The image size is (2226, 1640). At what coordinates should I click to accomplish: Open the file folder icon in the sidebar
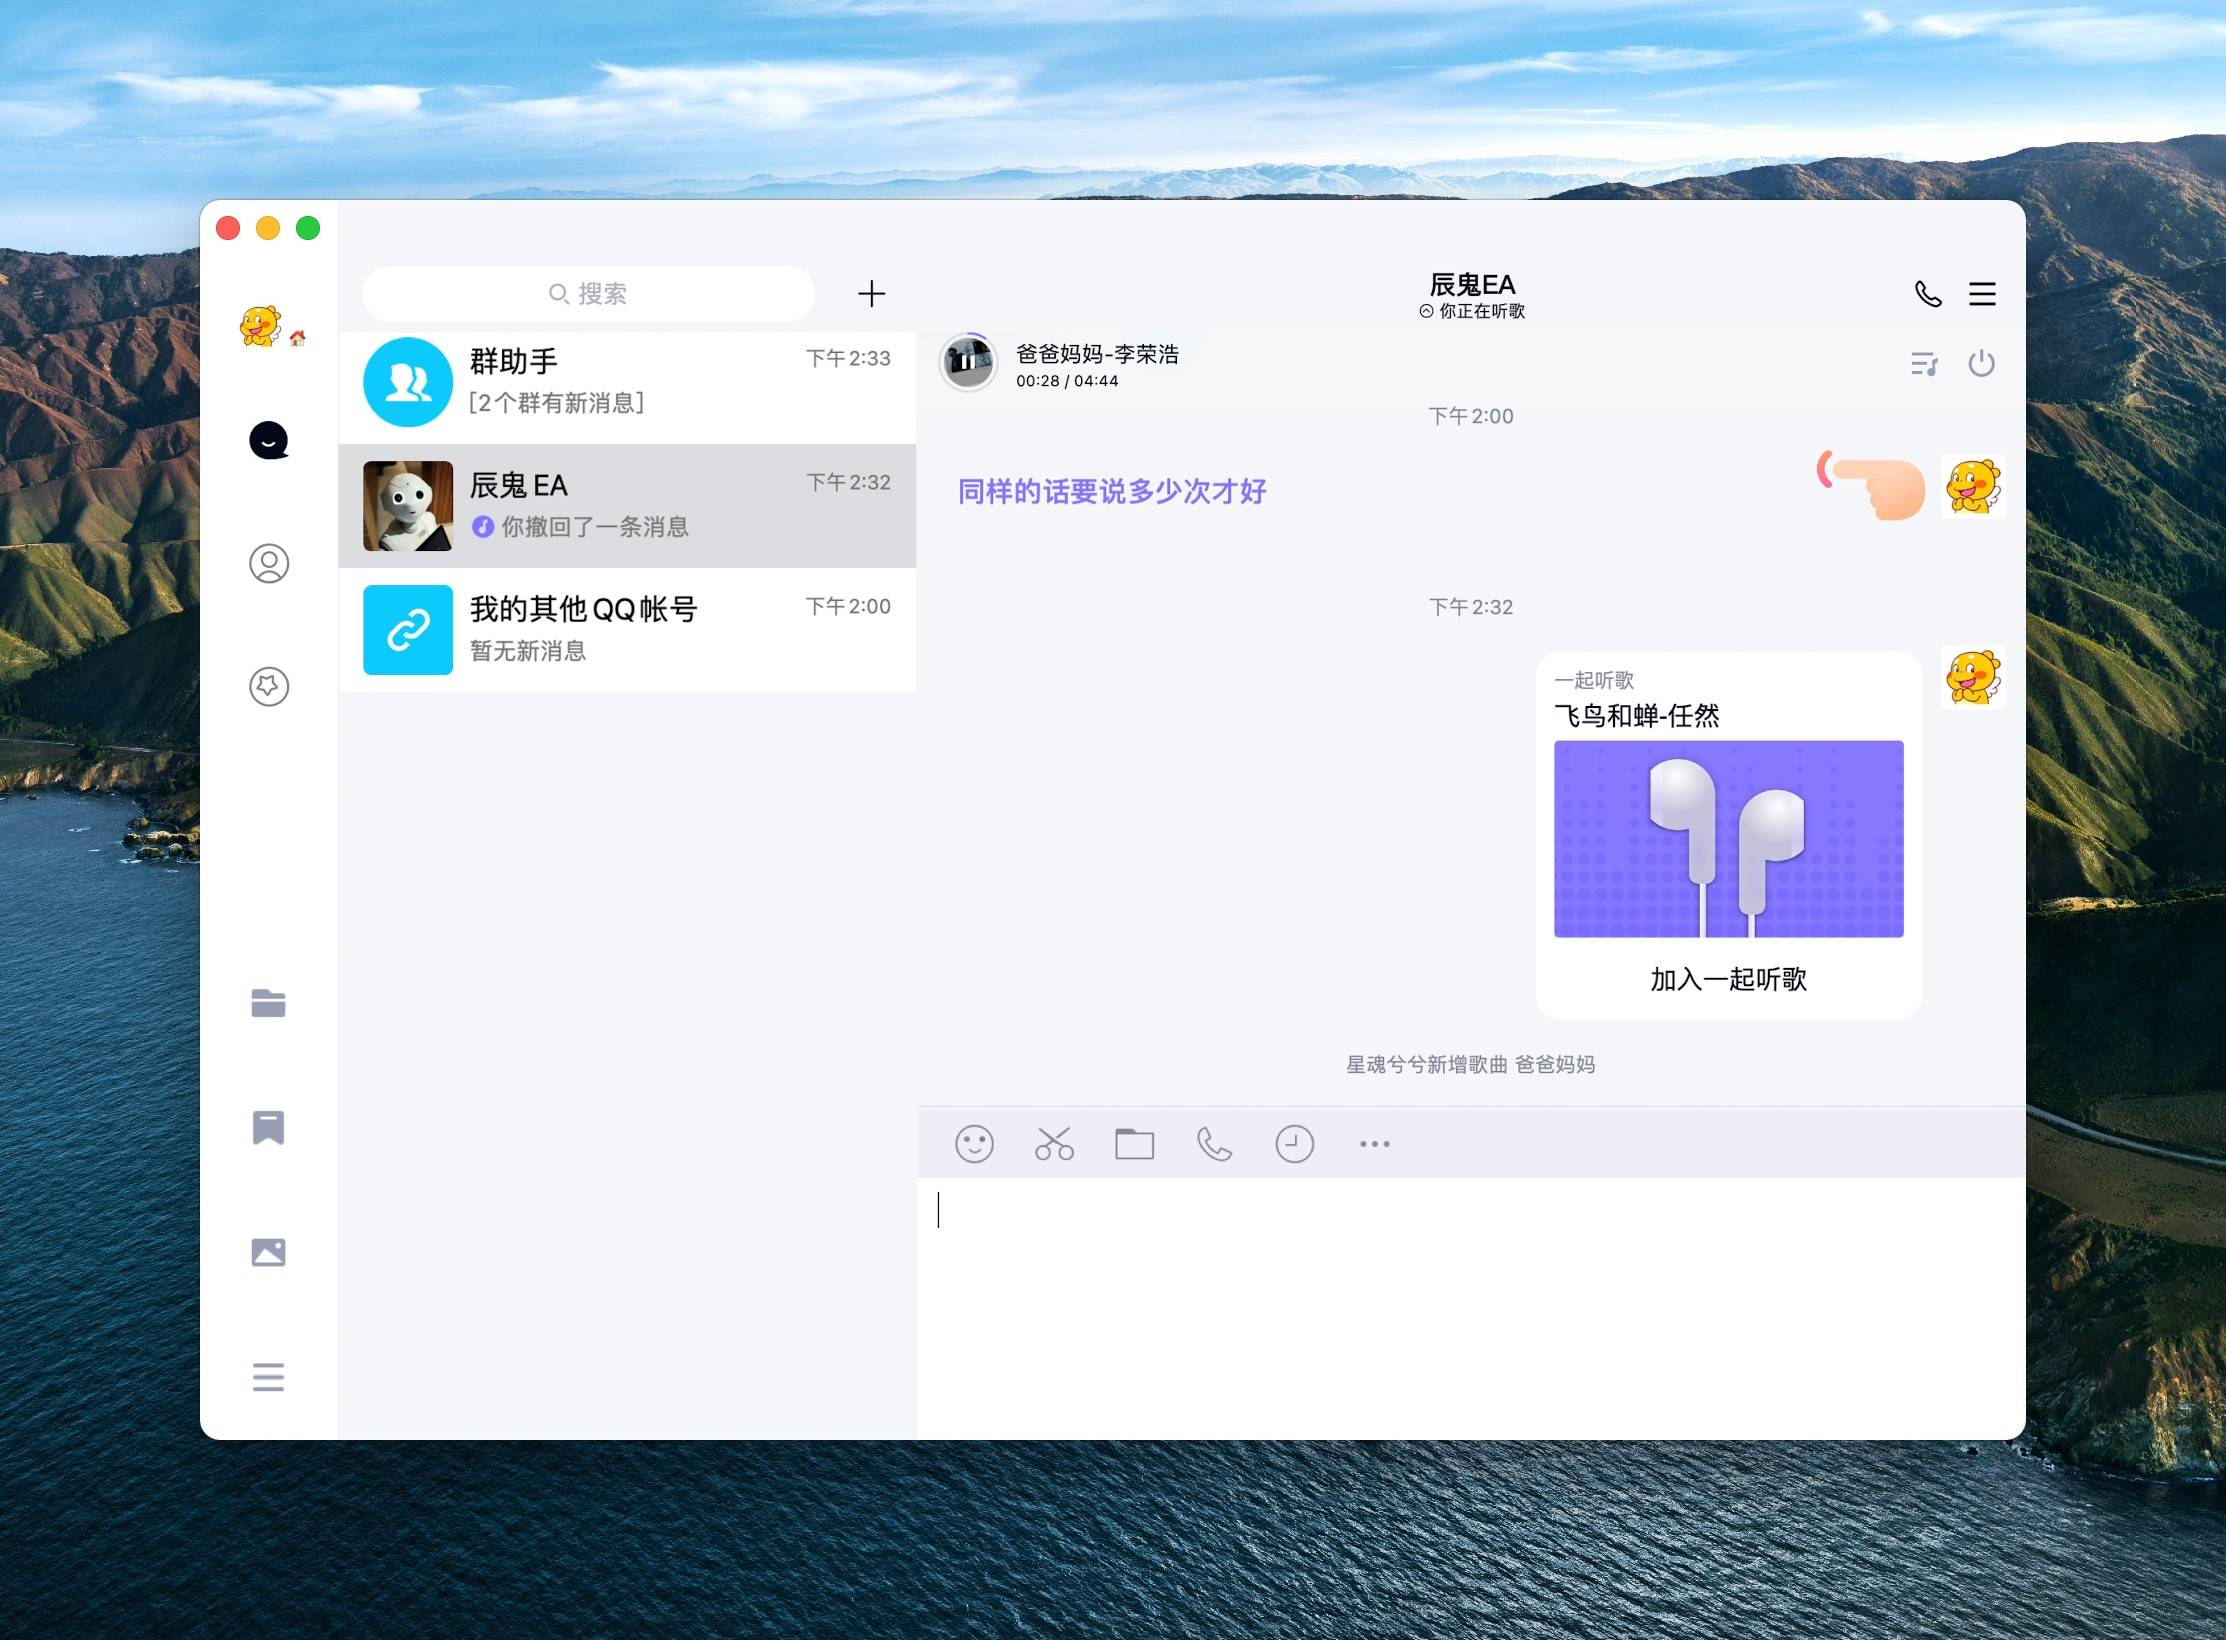268,1003
